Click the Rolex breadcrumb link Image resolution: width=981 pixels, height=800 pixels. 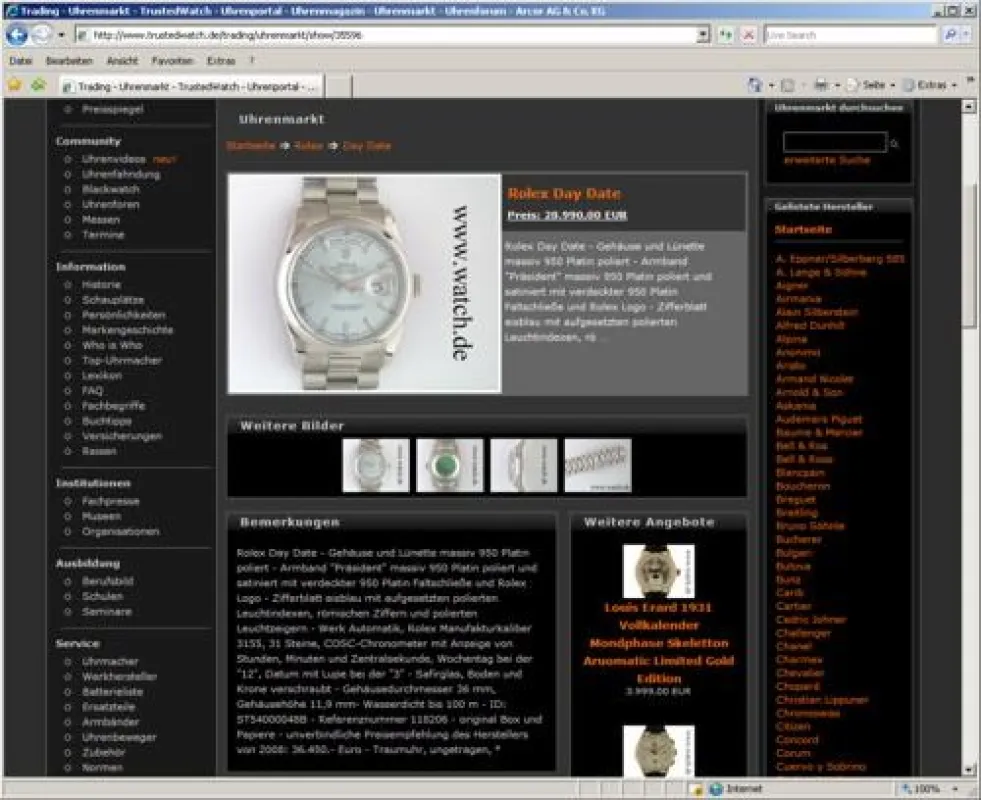pos(308,146)
